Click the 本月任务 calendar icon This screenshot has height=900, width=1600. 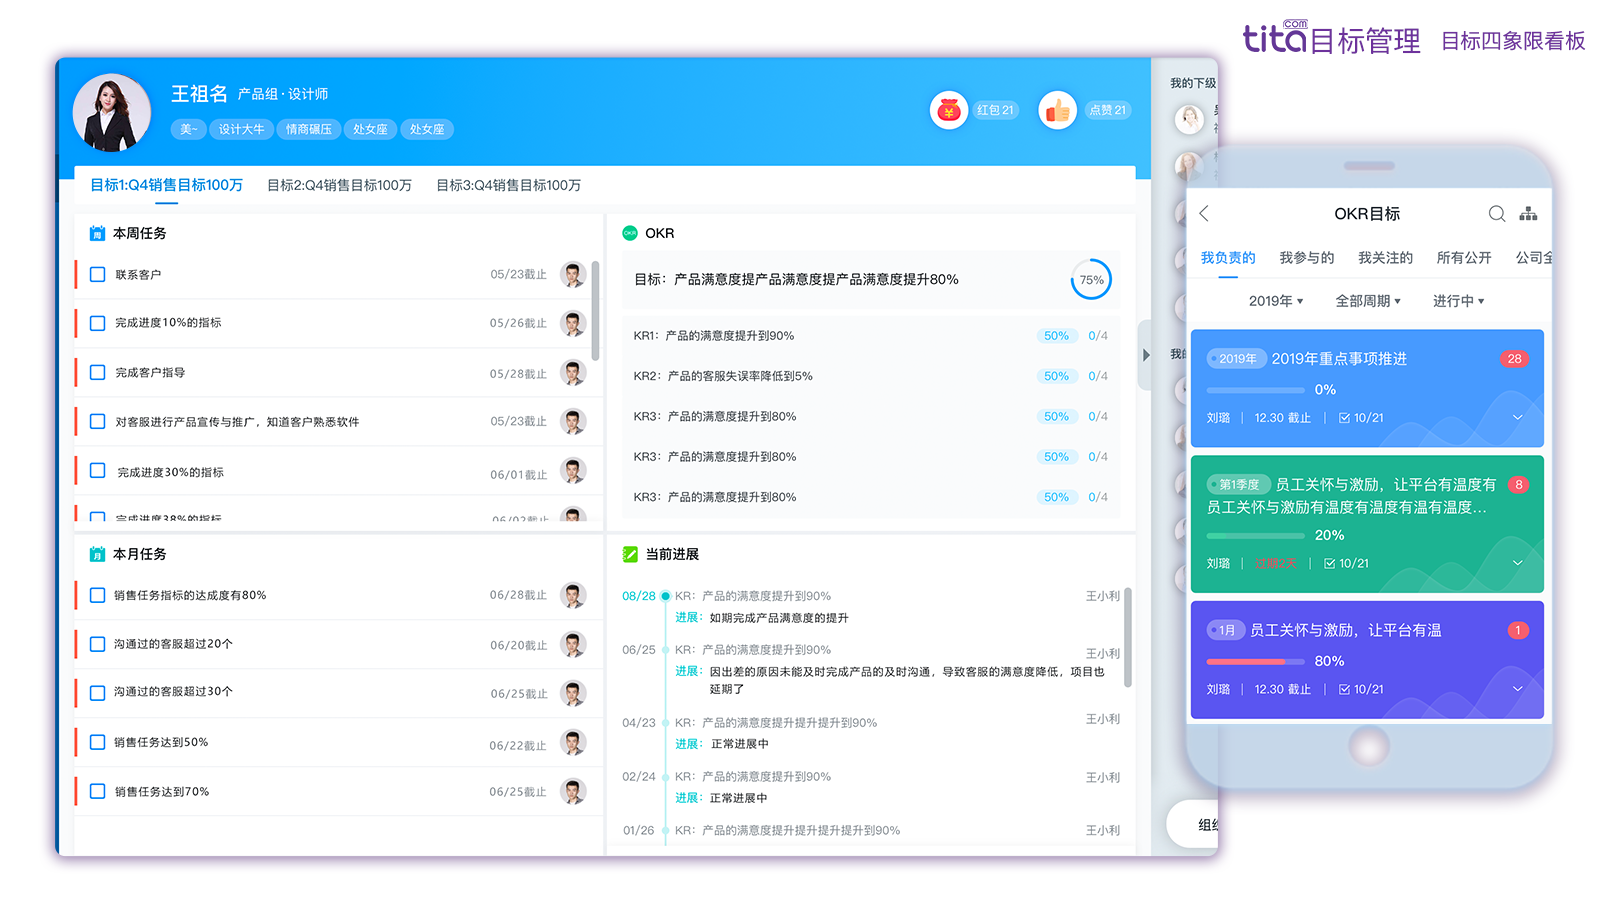(x=97, y=554)
